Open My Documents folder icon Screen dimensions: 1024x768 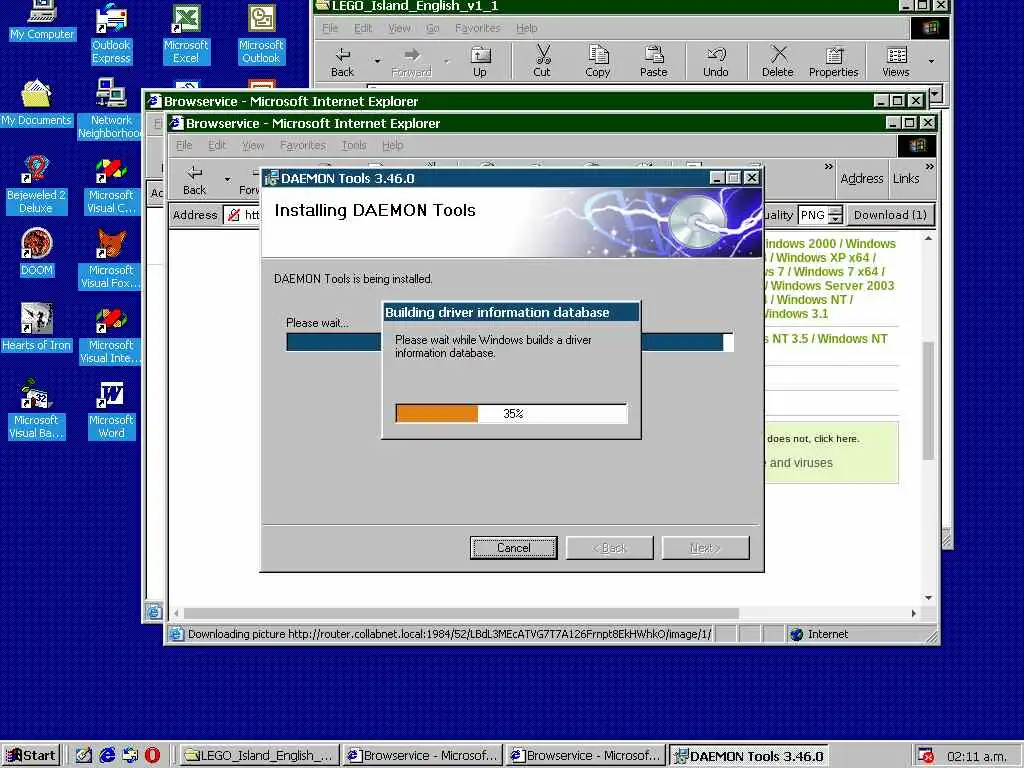click(37, 103)
